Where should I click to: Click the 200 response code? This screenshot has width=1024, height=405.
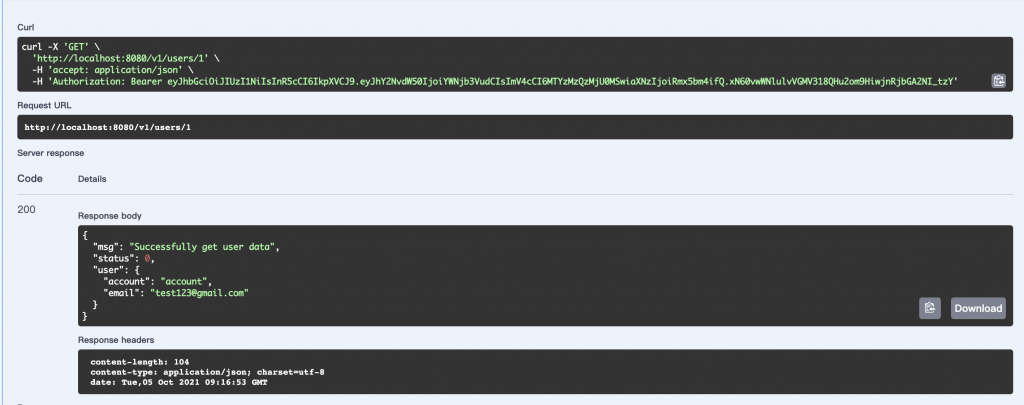(26, 210)
